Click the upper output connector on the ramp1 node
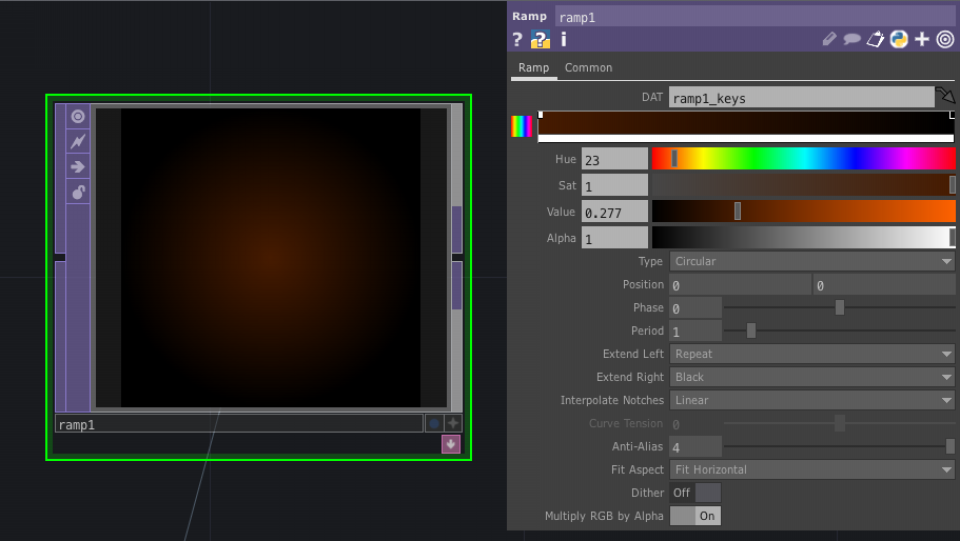This screenshot has height=541, width=960. click(457, 229)
